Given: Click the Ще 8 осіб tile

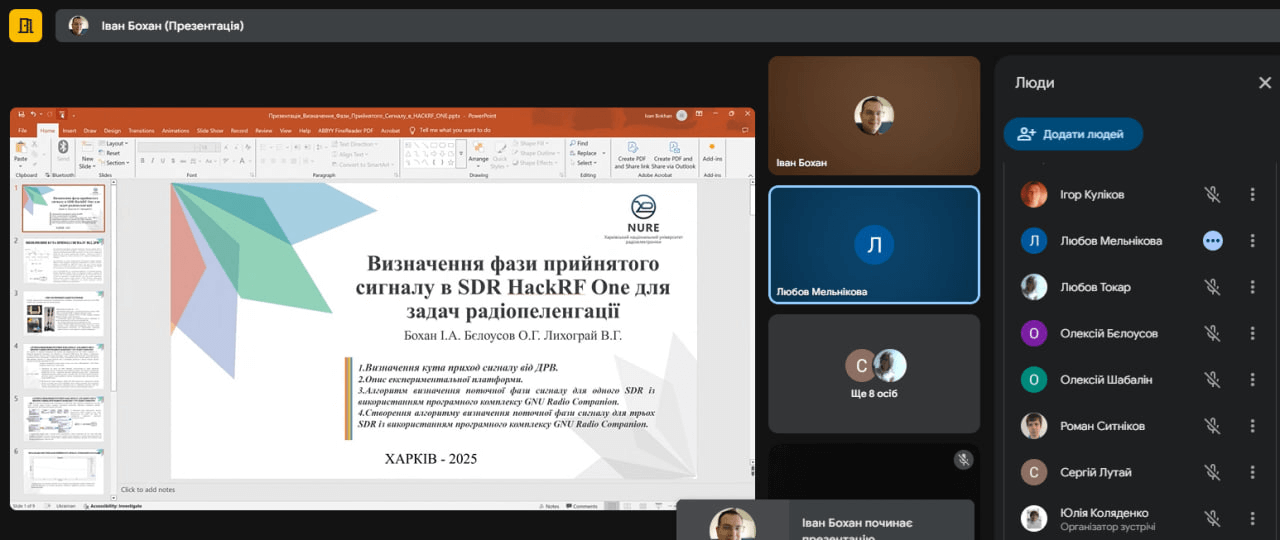Looking at the screenshot, I should coord(873,374).
